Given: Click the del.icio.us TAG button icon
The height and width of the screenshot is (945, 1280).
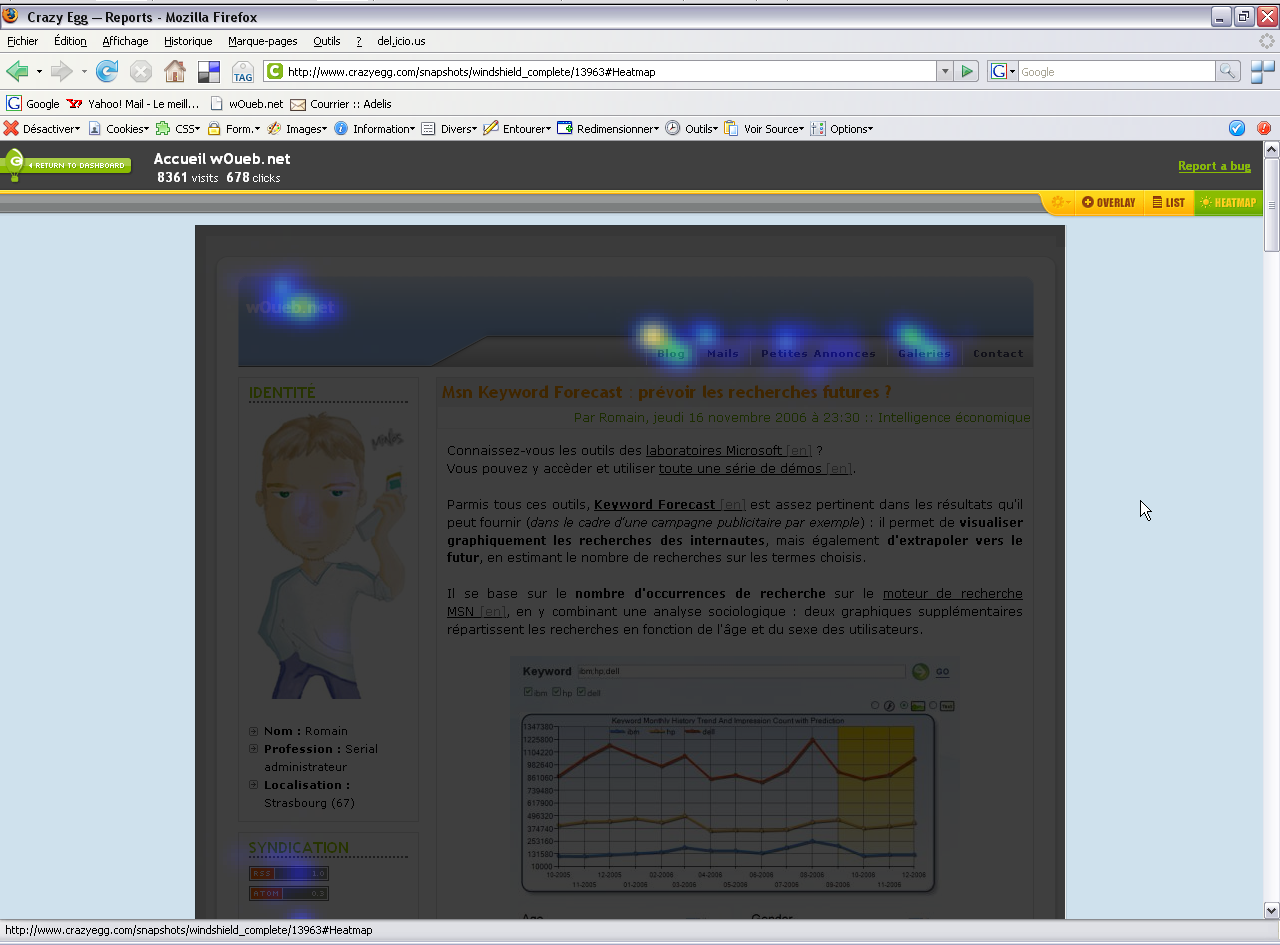Looking at the screenshot, I should (x=243, y=72).
